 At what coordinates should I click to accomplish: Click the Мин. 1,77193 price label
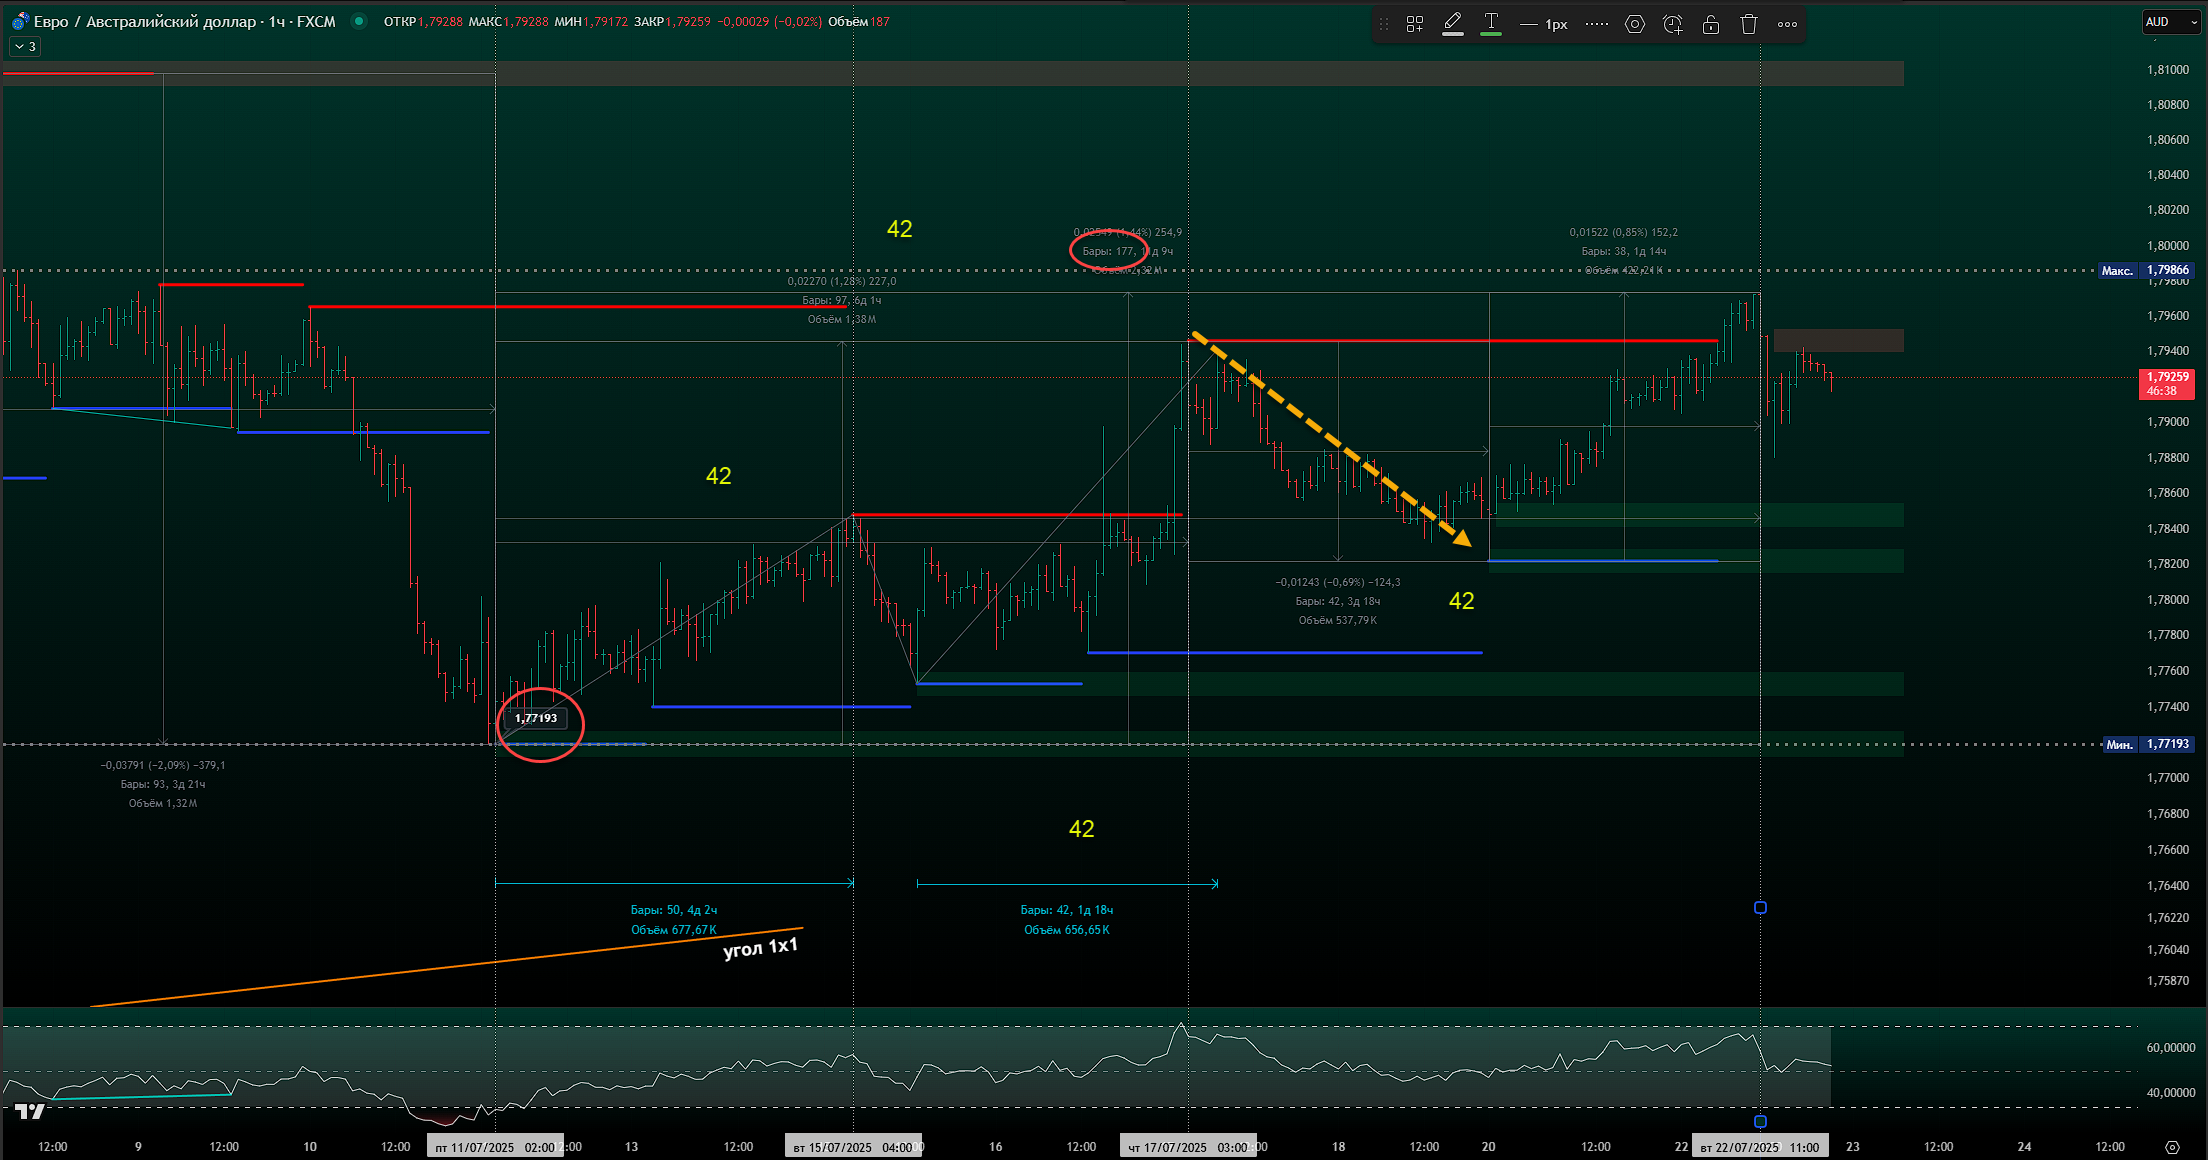(x=2148, y=744)
